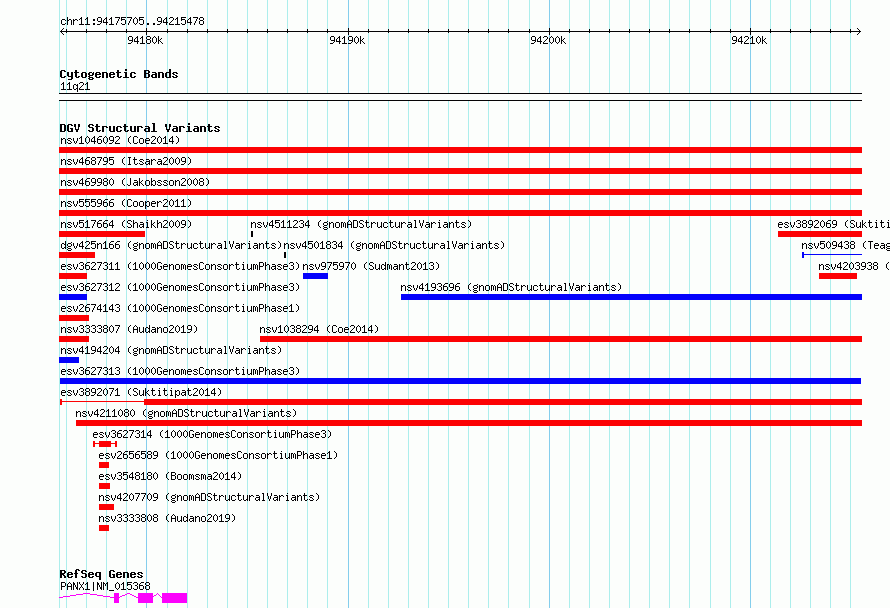Click the blue nsv975970 variant bar
Viewport: 890px width, 608px height.
315,276
